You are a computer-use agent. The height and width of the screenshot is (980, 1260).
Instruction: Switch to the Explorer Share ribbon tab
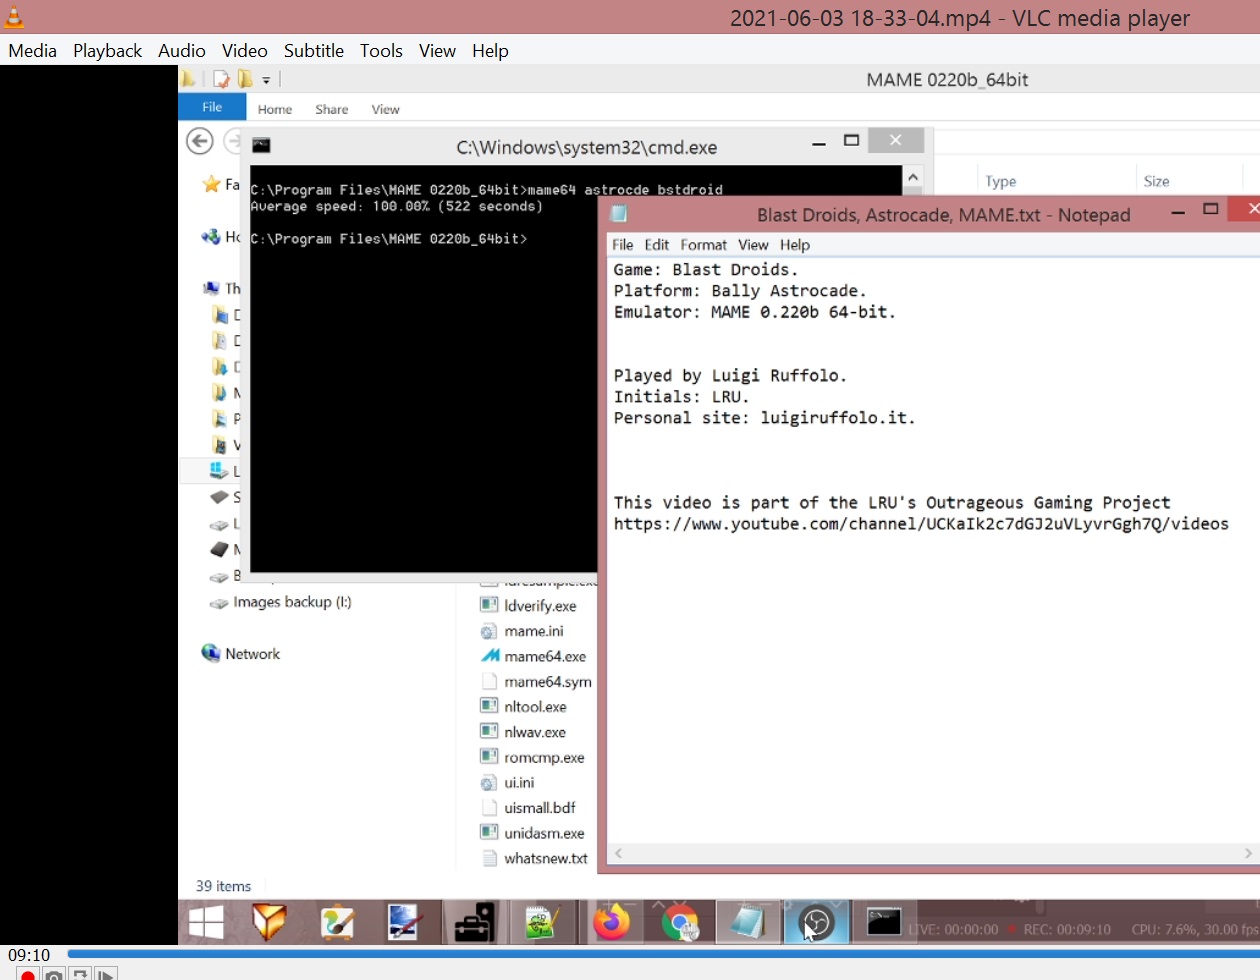[x=331, y=110]
